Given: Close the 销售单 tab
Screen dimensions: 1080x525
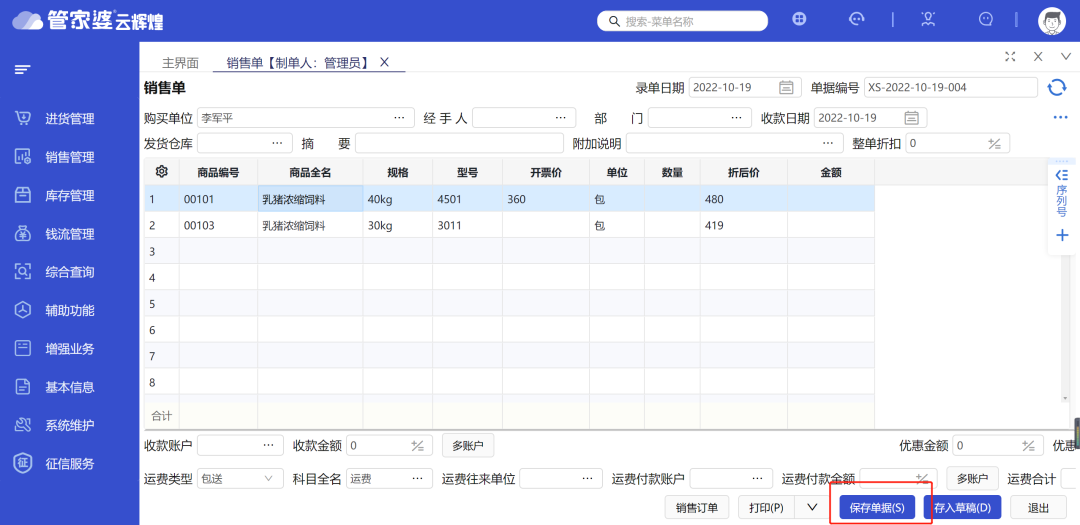Looking at the screenshot, I should tap(384, 62).
